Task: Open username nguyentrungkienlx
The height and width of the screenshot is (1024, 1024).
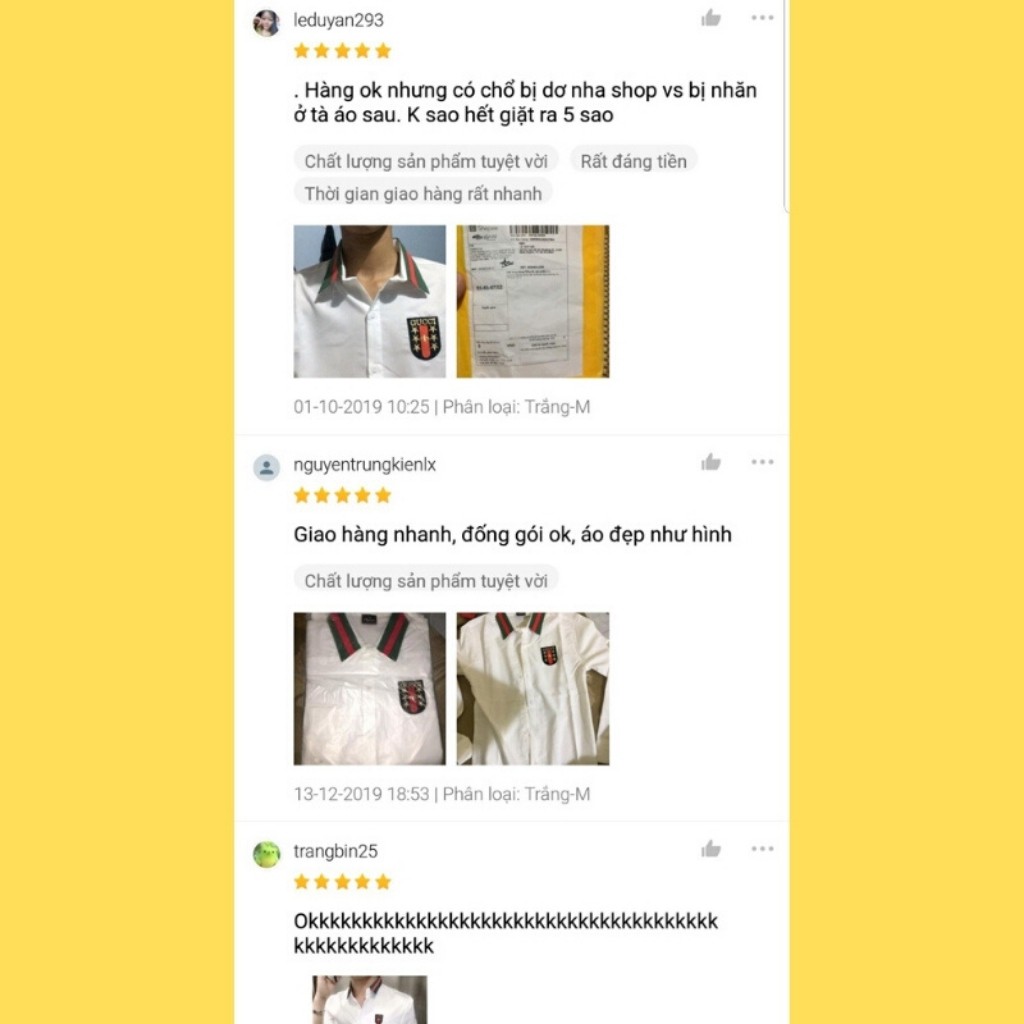Action: click(364, 464)
